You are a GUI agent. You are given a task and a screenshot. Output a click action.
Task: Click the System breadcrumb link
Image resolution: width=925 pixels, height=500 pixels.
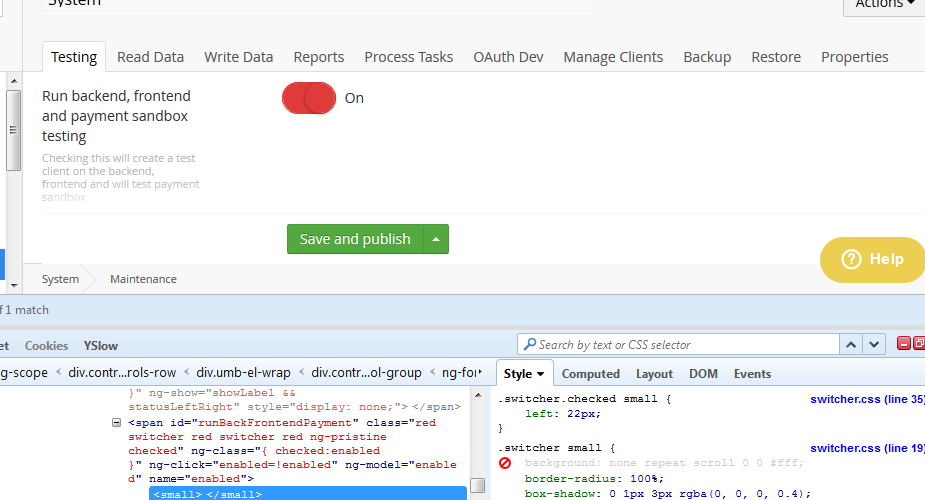[x=60, y=279]
